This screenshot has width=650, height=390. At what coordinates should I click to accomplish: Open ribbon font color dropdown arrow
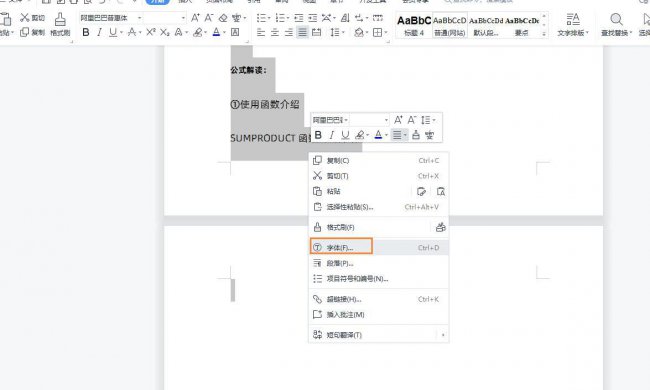(224, 32)
